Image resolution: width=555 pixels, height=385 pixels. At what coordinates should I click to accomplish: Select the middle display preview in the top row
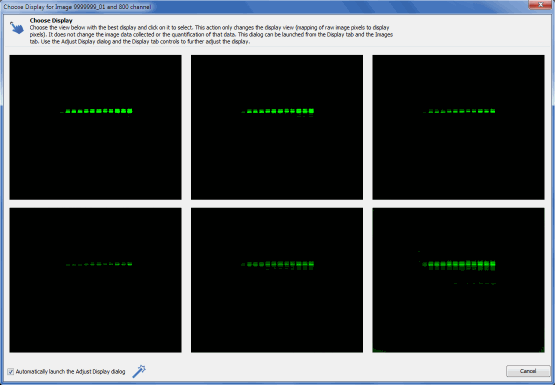click(x=277, y=127)
